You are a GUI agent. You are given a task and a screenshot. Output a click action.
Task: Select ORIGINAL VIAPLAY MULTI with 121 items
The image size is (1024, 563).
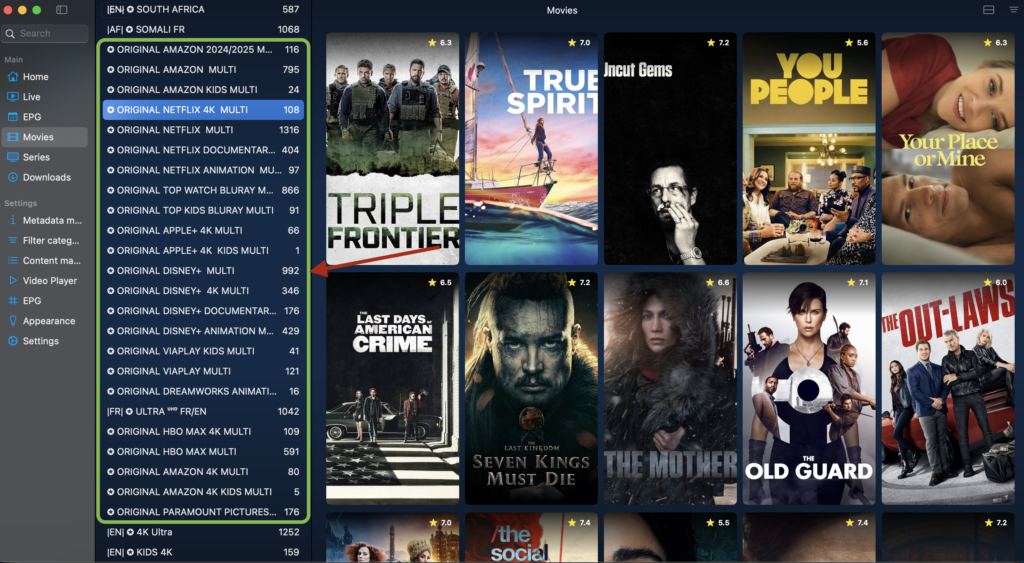203,371
